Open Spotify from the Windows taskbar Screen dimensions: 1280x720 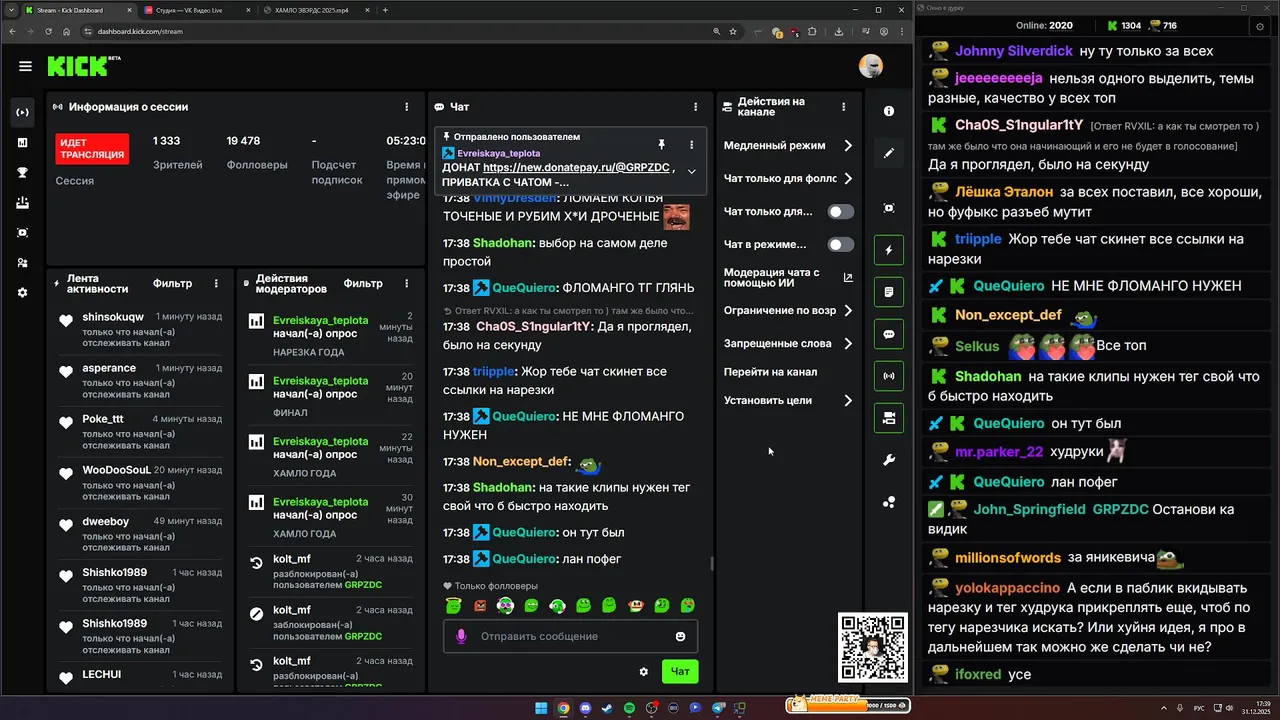(x=629, y=708)
